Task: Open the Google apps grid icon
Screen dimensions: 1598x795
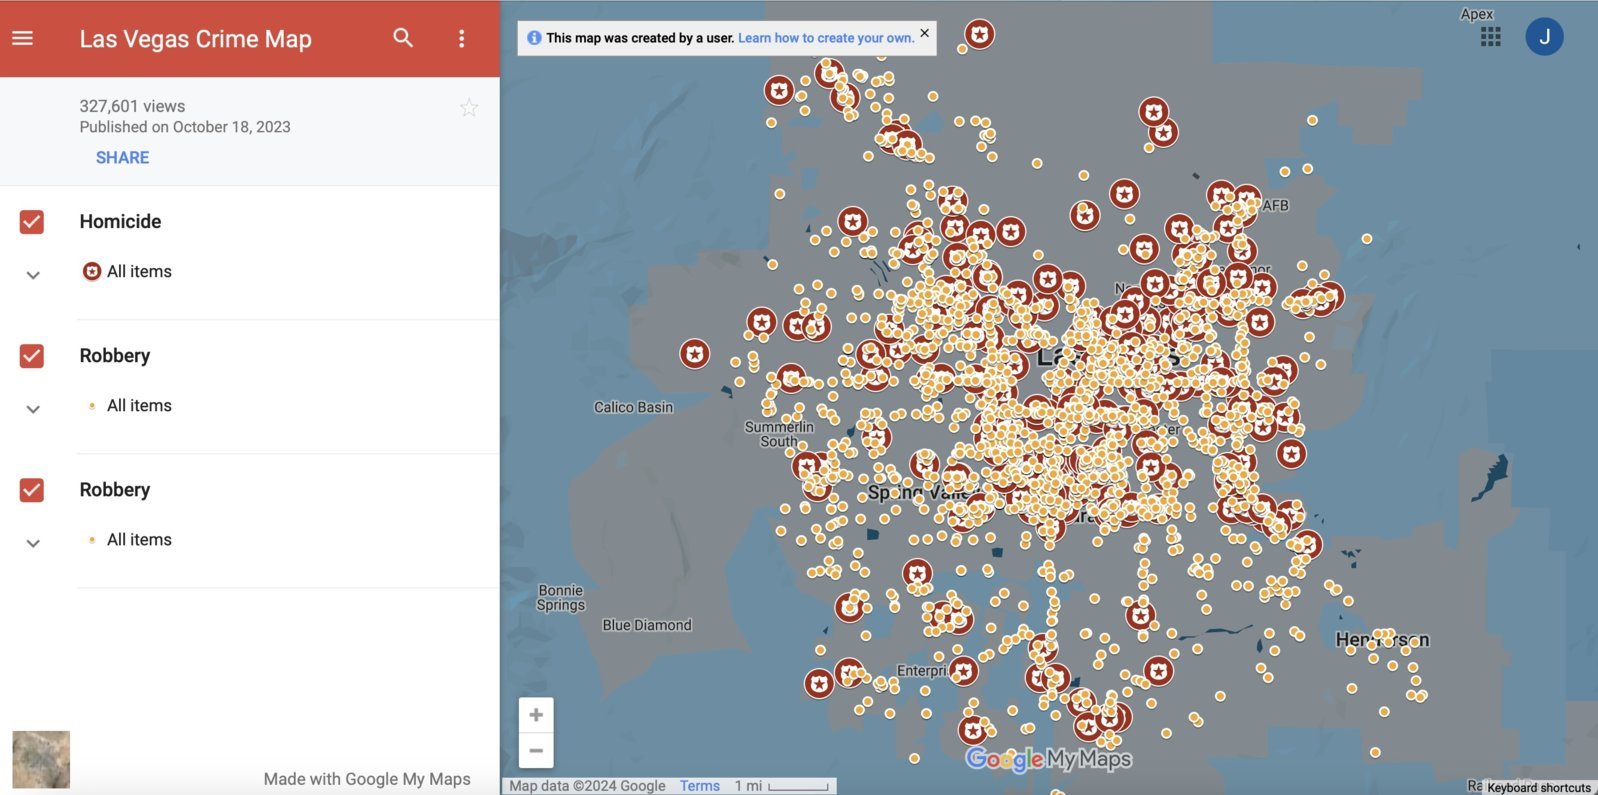Action: [1491, 37]
